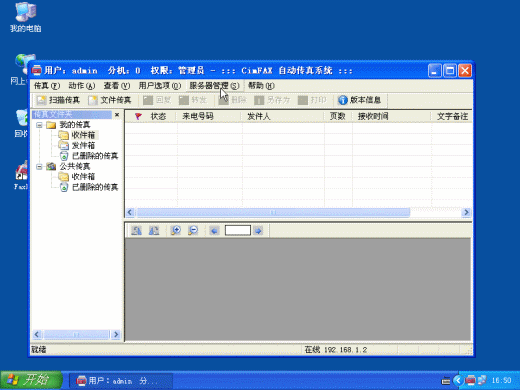Go to previous page with left arrow icon
This screenshot has height=390, width=520.
click(214, 230)
